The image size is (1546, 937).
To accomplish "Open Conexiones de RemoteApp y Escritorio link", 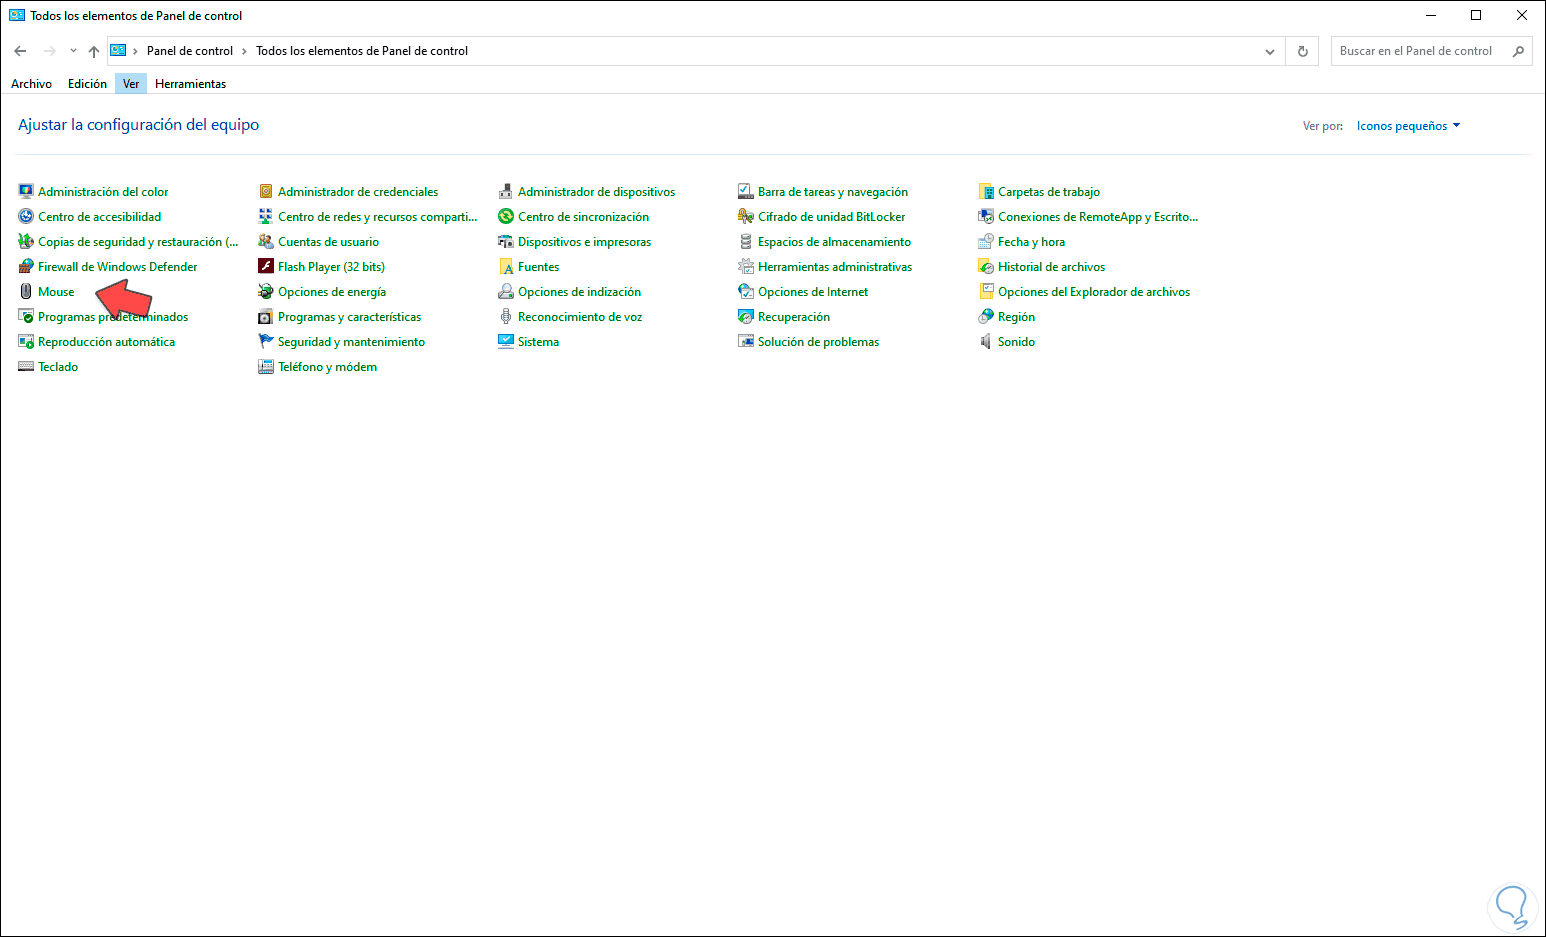I will click(1098, 216).
